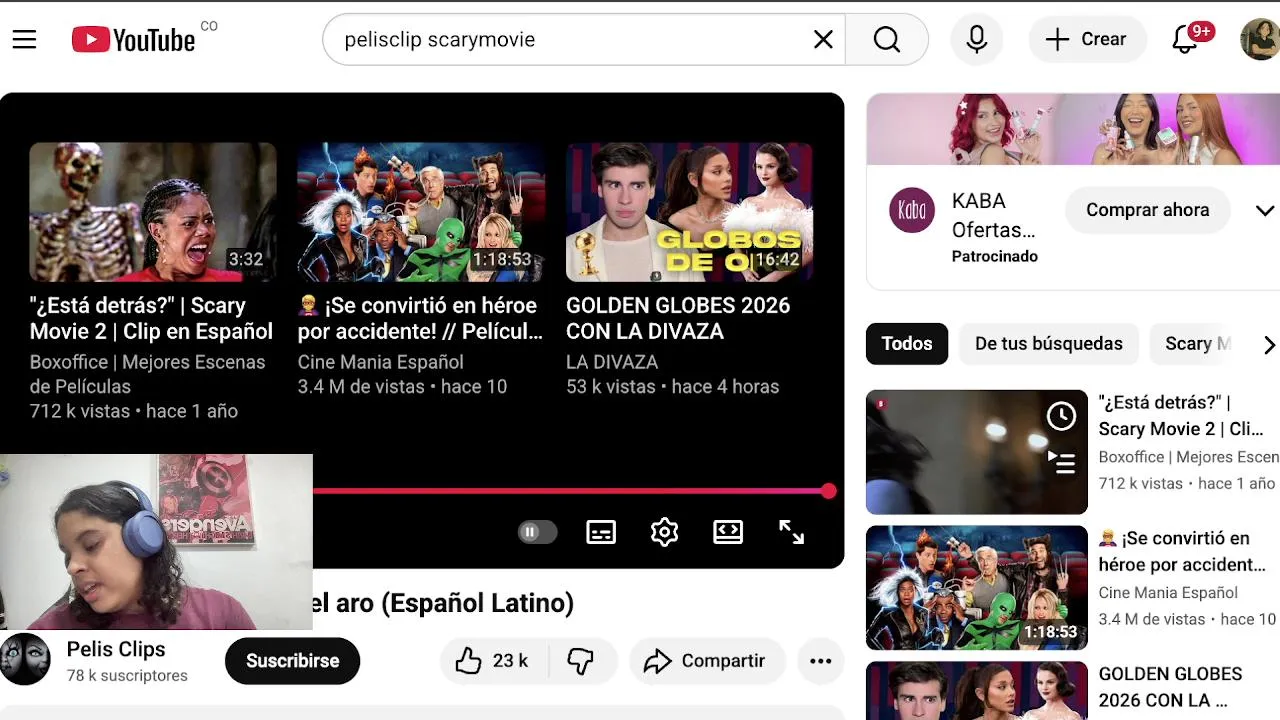Click endscreen title GOLDEN GLOBES 2026 CON LA DIVAZA
The height and width of the screenshot is (720, 1280).
[x=678, y=318]
